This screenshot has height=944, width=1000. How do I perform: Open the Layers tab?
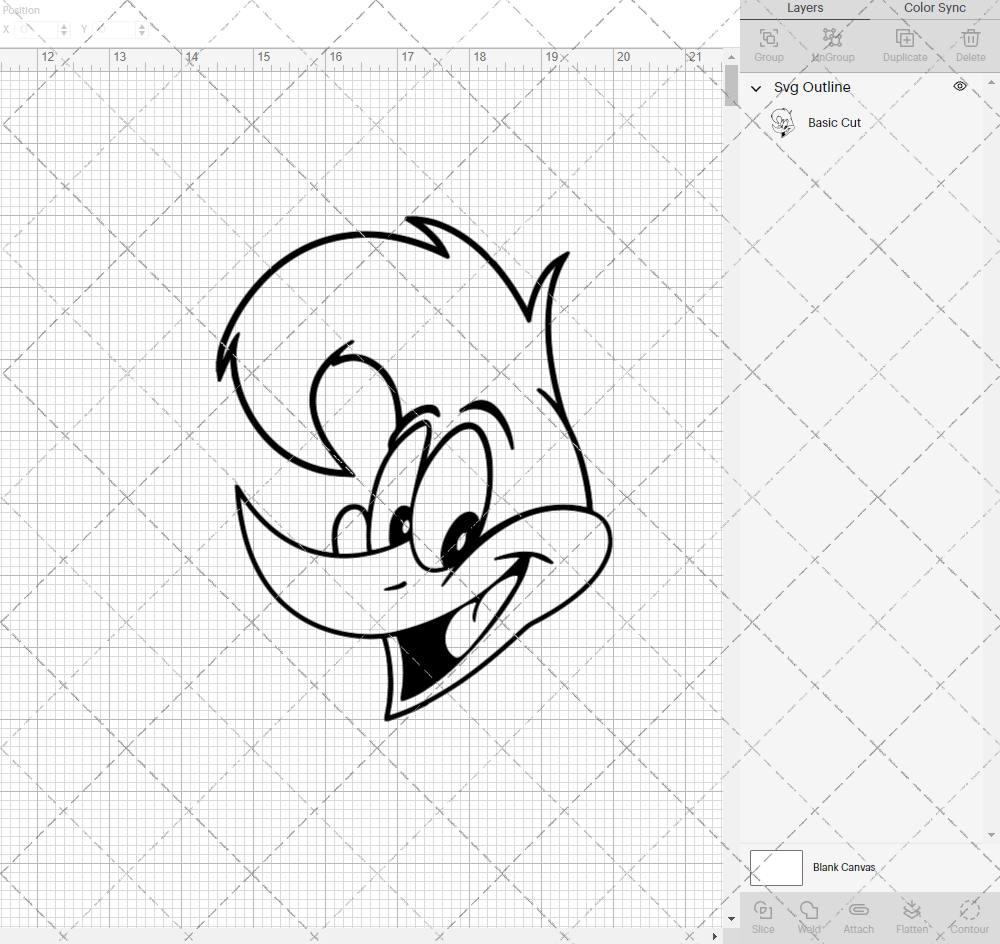[805, 8]
